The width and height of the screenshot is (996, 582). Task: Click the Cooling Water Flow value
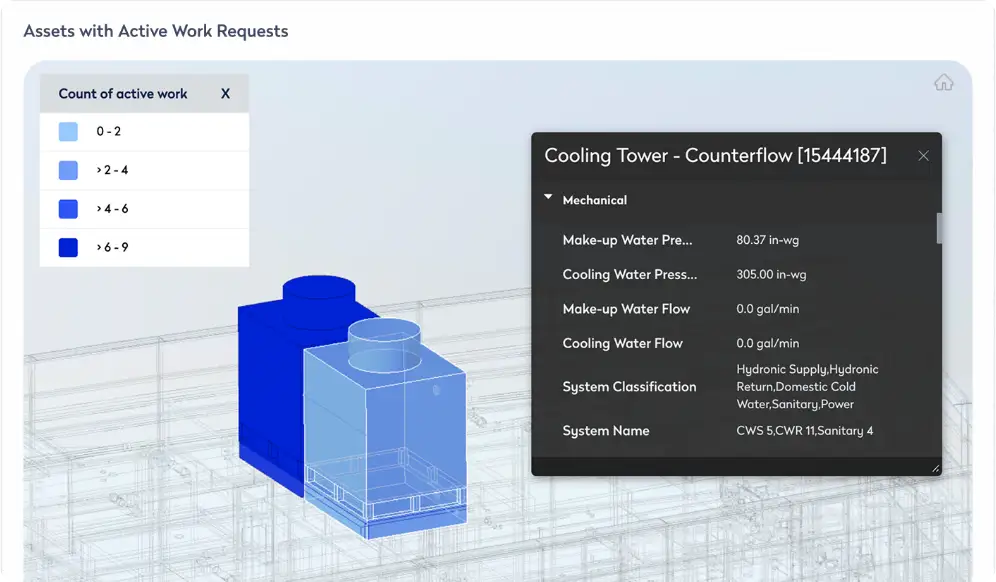pos(767,344)
